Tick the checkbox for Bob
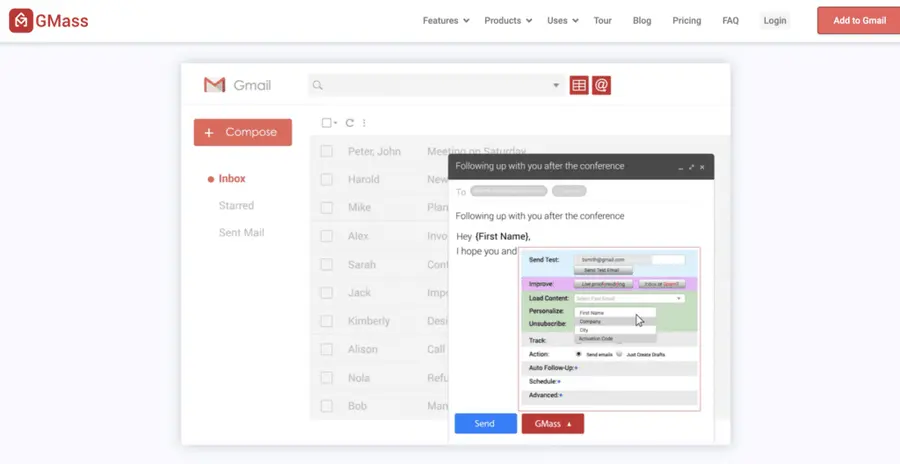 [x=327, y=406]
